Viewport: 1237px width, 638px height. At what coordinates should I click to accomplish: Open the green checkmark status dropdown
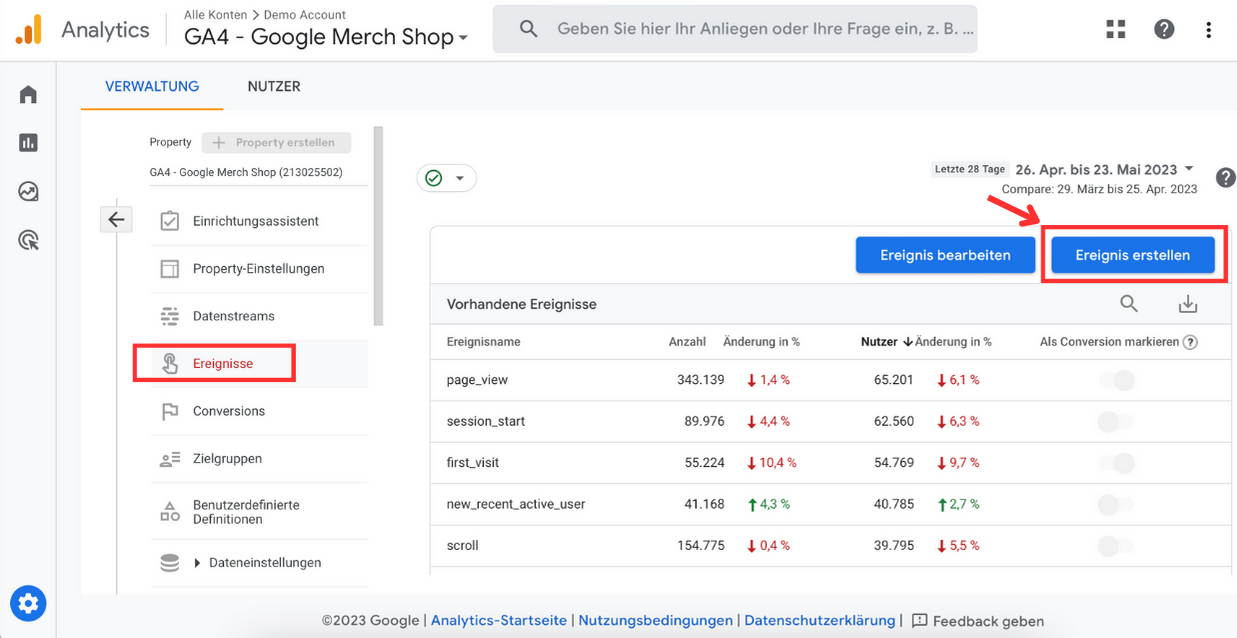click(x=446, y=178)
